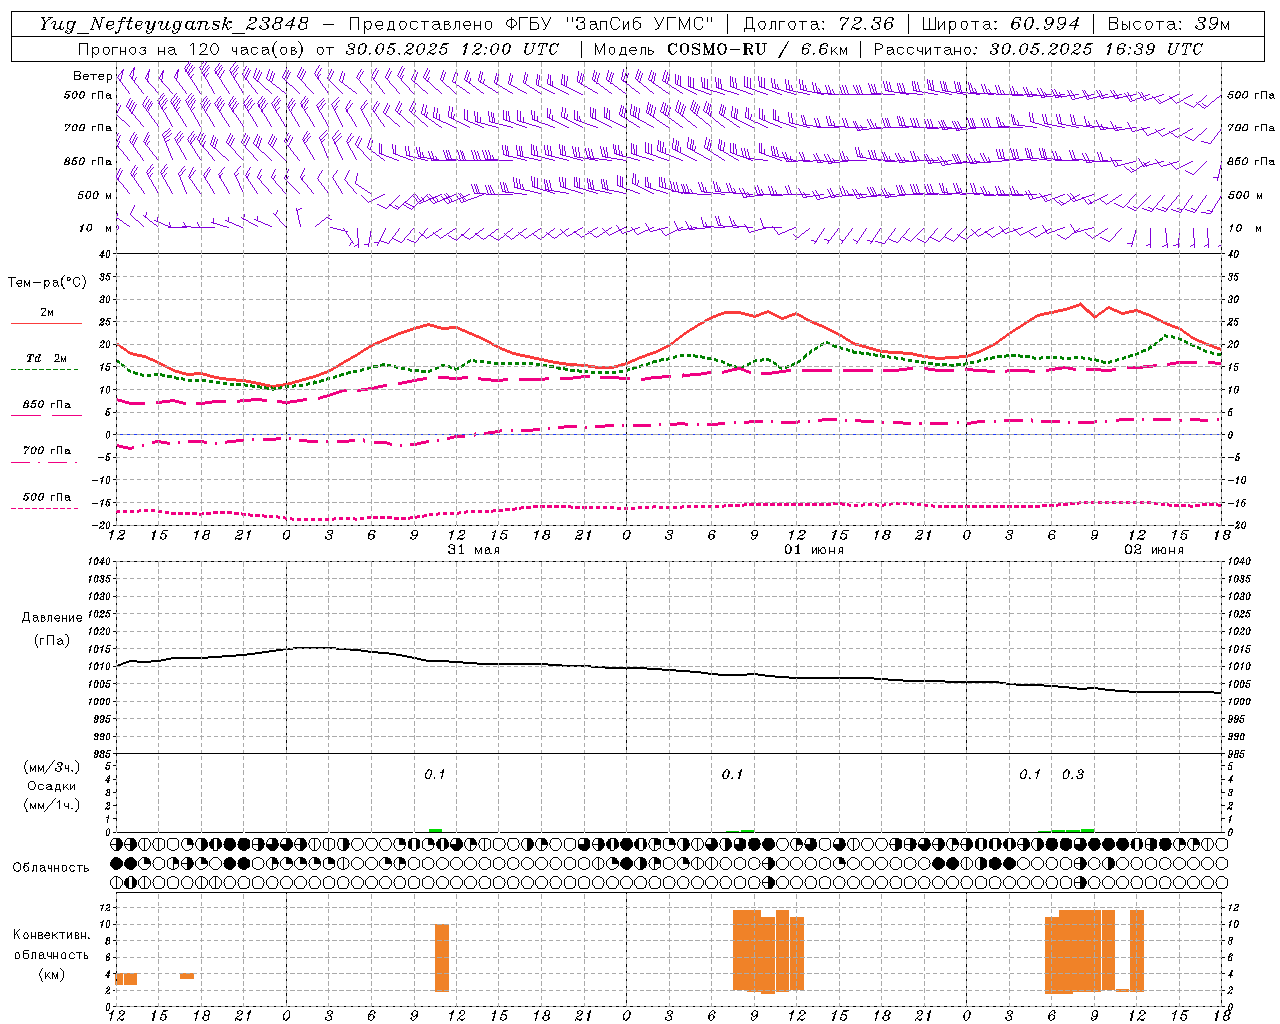Click the Конвективн. облачность label
Viewport: 1280px width, 1024px height.
[x=51, y=945]
